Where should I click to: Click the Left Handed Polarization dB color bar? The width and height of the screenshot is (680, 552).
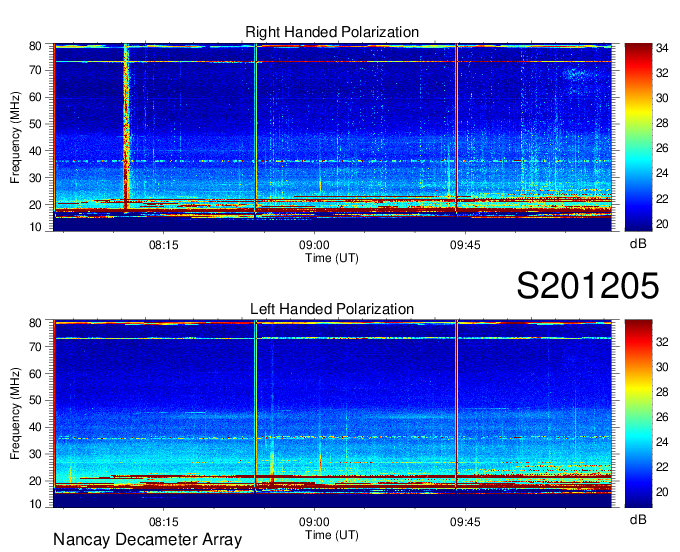(x=638, y=414)
